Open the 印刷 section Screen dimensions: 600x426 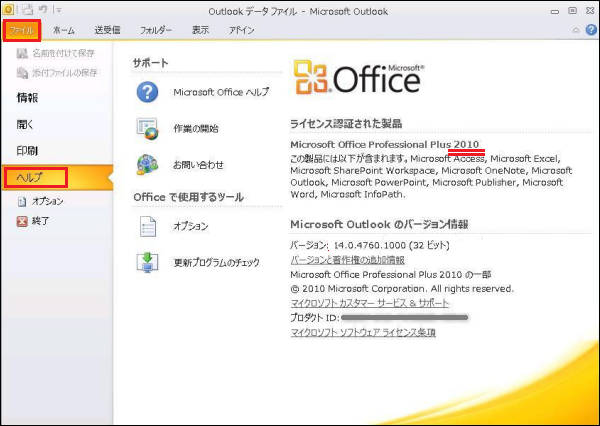pos(27,151)
